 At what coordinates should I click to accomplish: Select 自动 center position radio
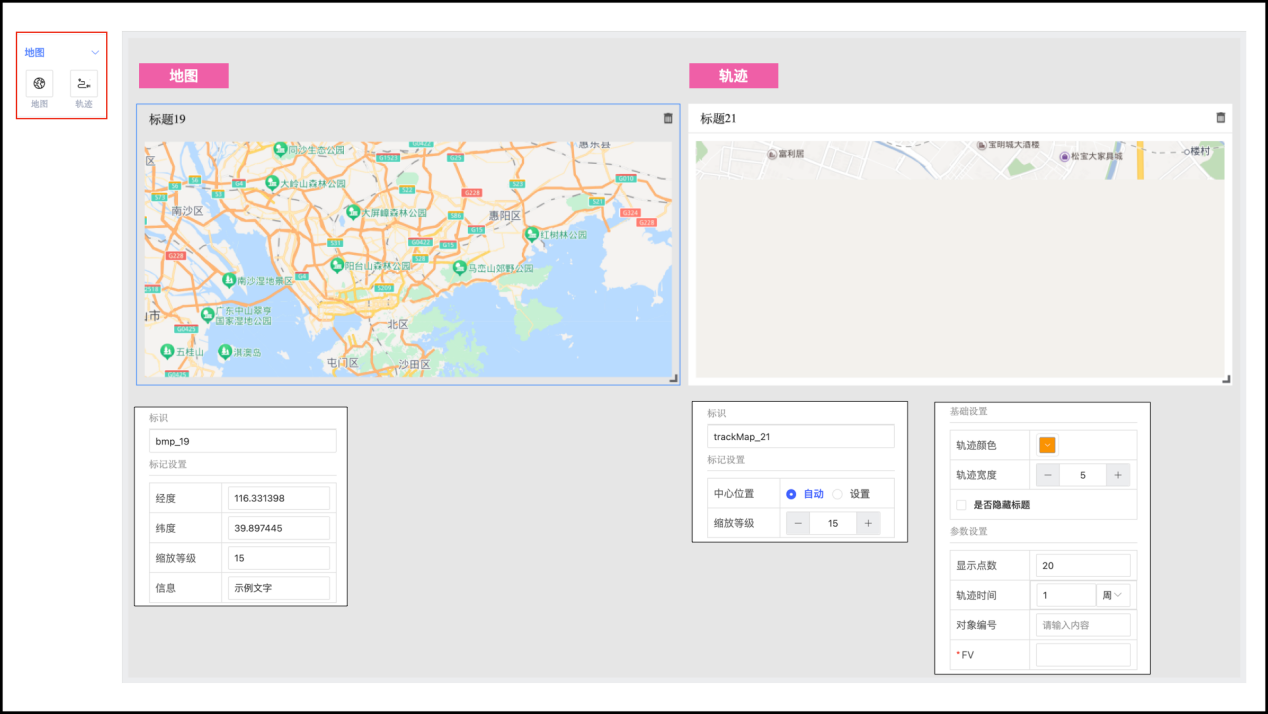tap(791, 494)
